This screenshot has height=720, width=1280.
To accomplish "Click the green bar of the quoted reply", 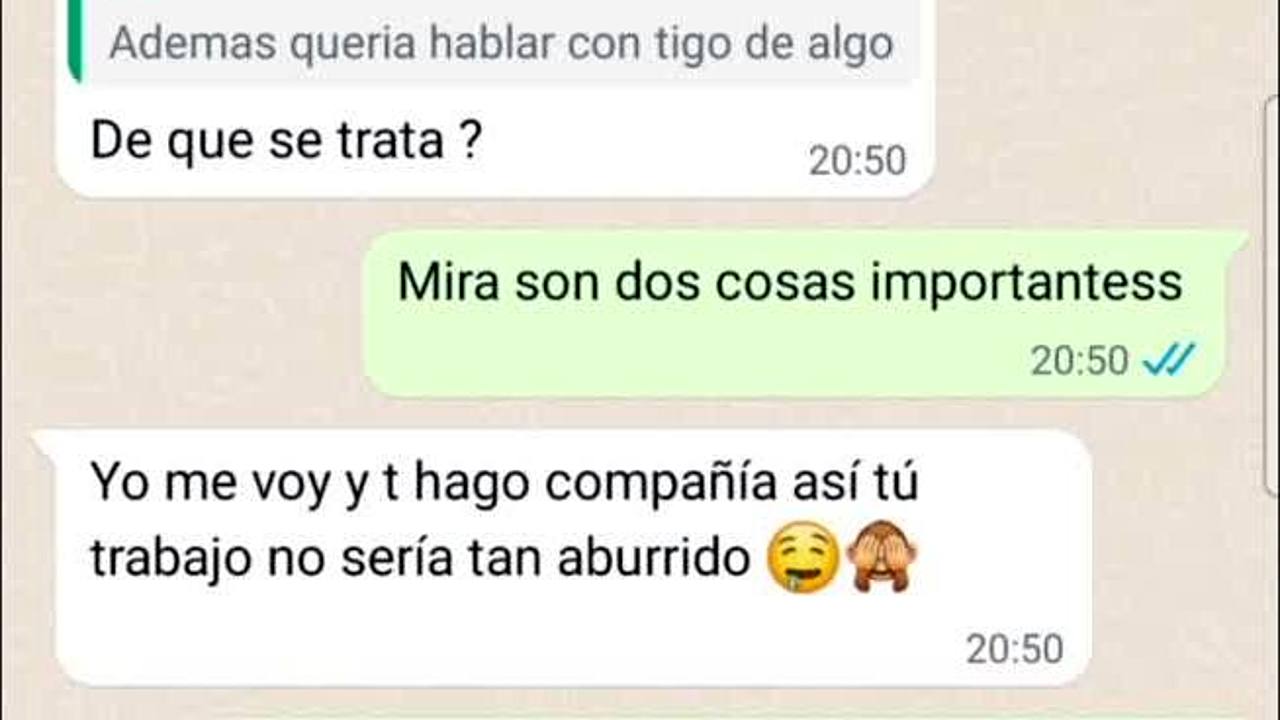I will (x=74, y=42).
